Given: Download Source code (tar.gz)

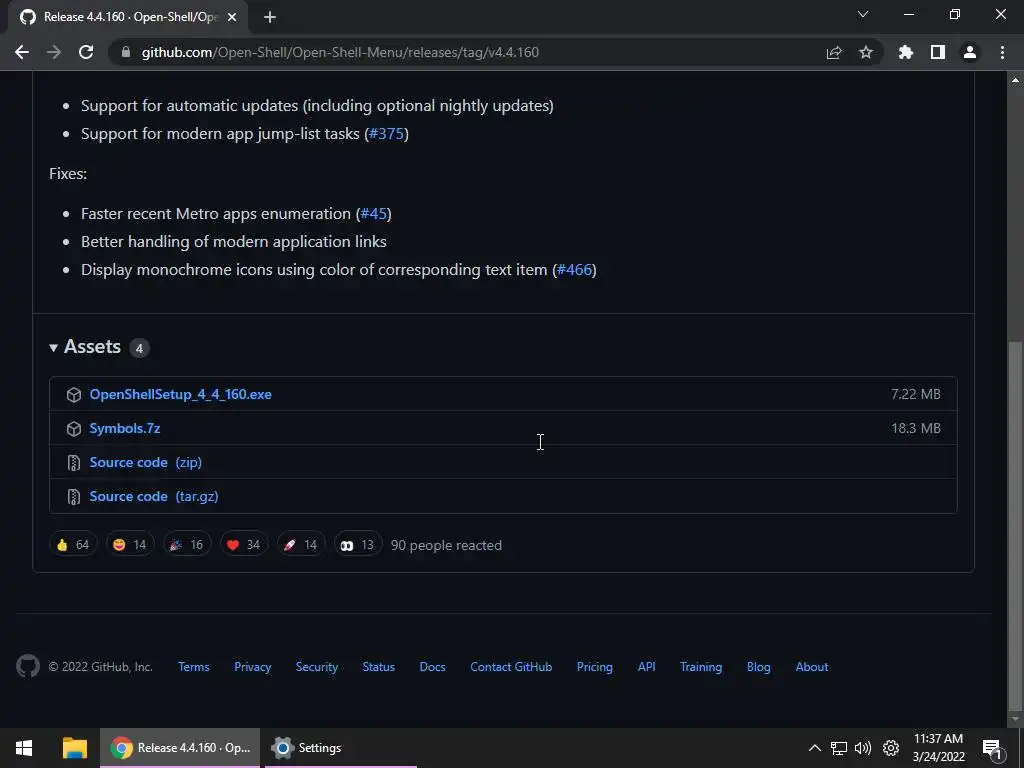Looking at the screenshot, I should [154, 496].
